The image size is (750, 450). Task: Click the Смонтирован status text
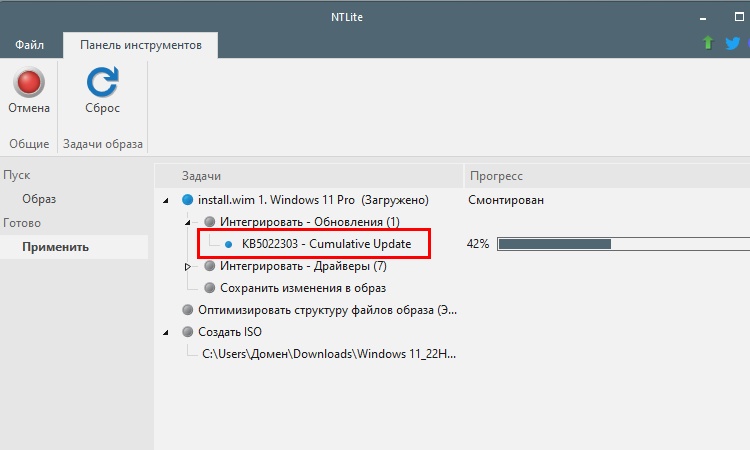[x=506, y=200]
